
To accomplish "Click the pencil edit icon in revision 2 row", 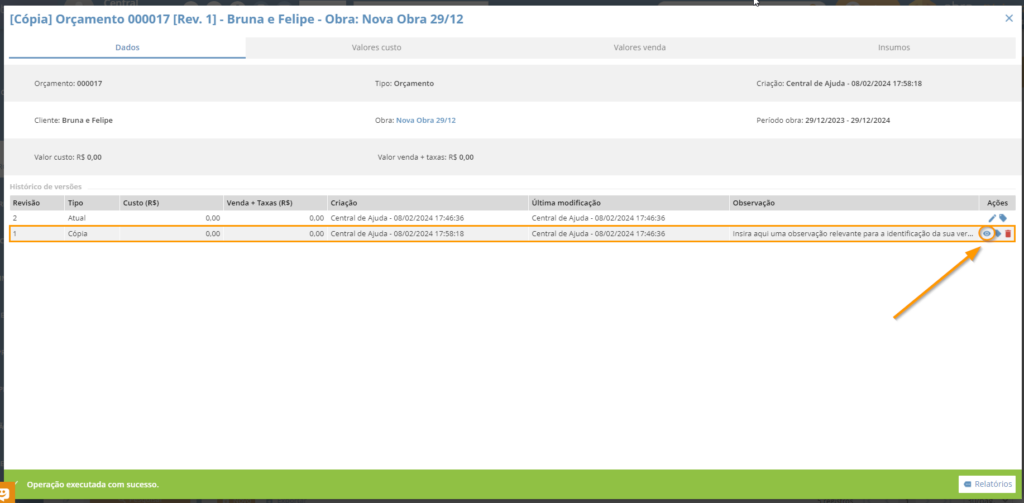I will (x=992, y=218).
